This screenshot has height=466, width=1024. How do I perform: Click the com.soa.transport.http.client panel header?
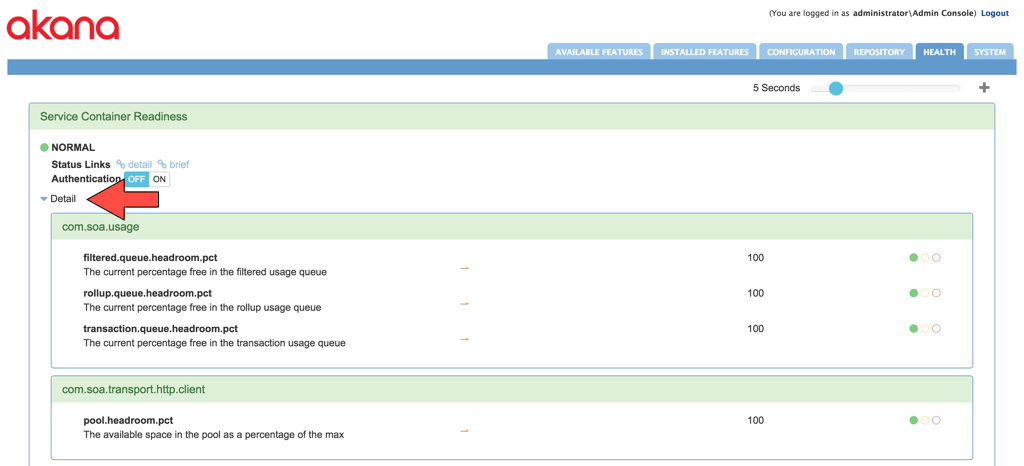(512, 390)
